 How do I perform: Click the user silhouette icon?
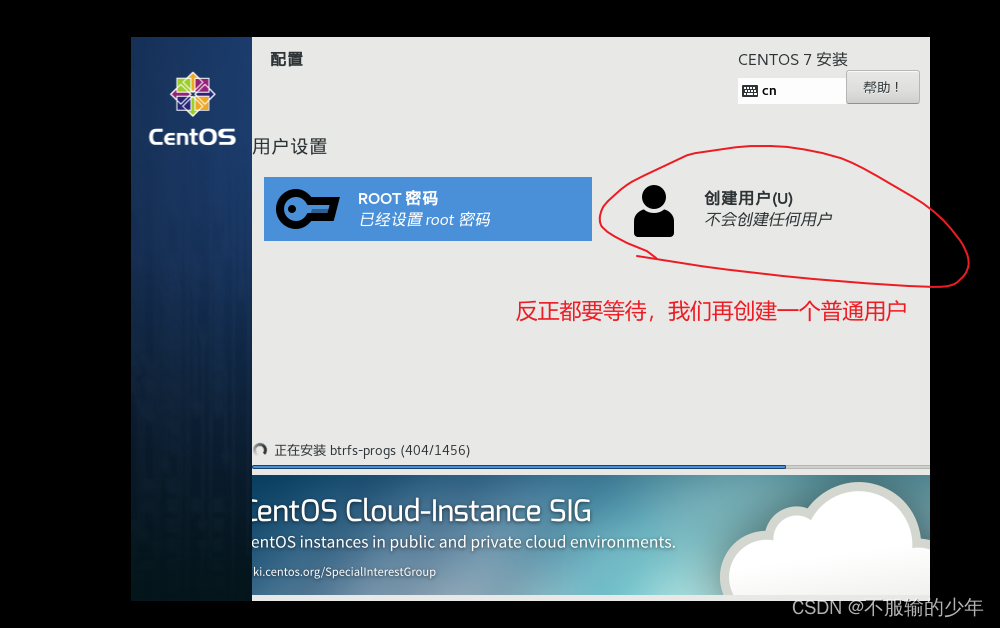[654, 211]
